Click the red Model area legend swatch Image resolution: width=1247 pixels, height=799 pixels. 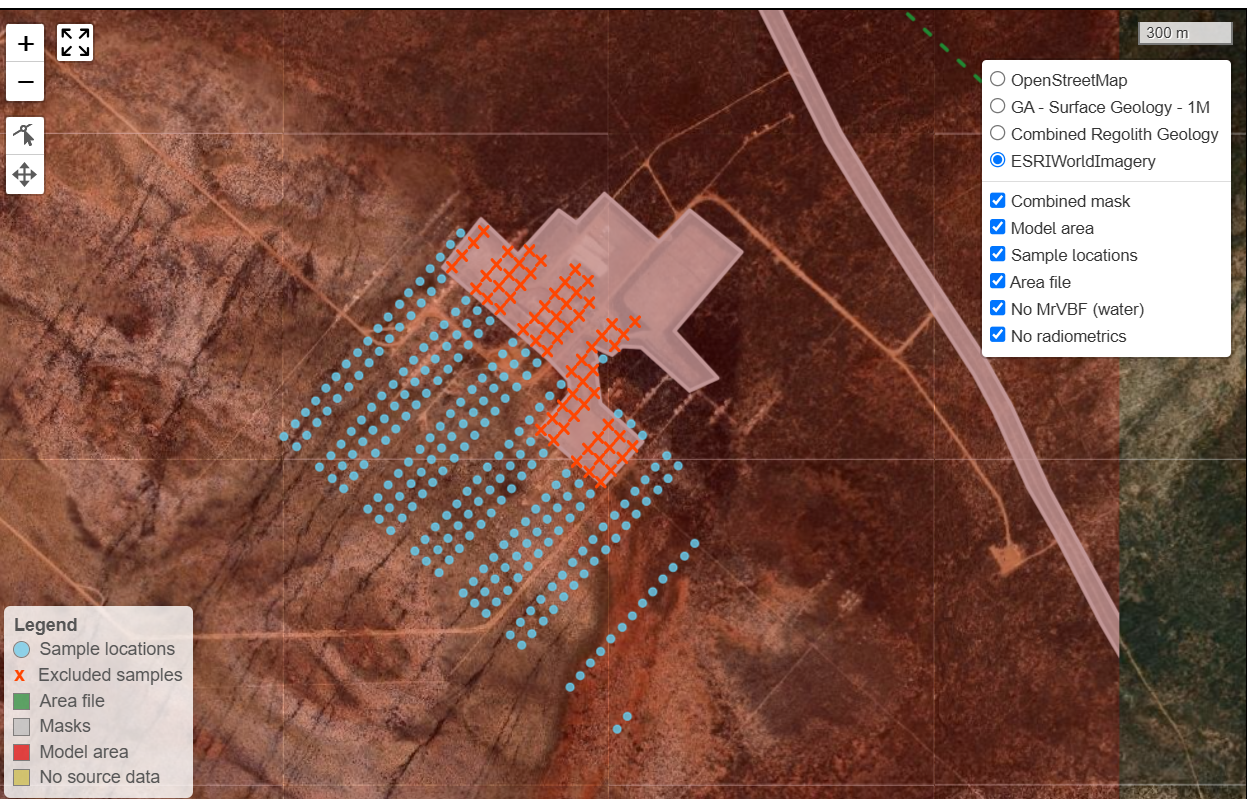22,752
